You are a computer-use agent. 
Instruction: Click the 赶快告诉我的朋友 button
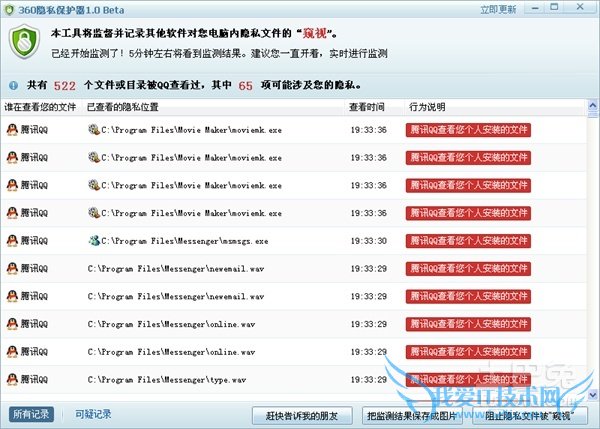[302, 416]
